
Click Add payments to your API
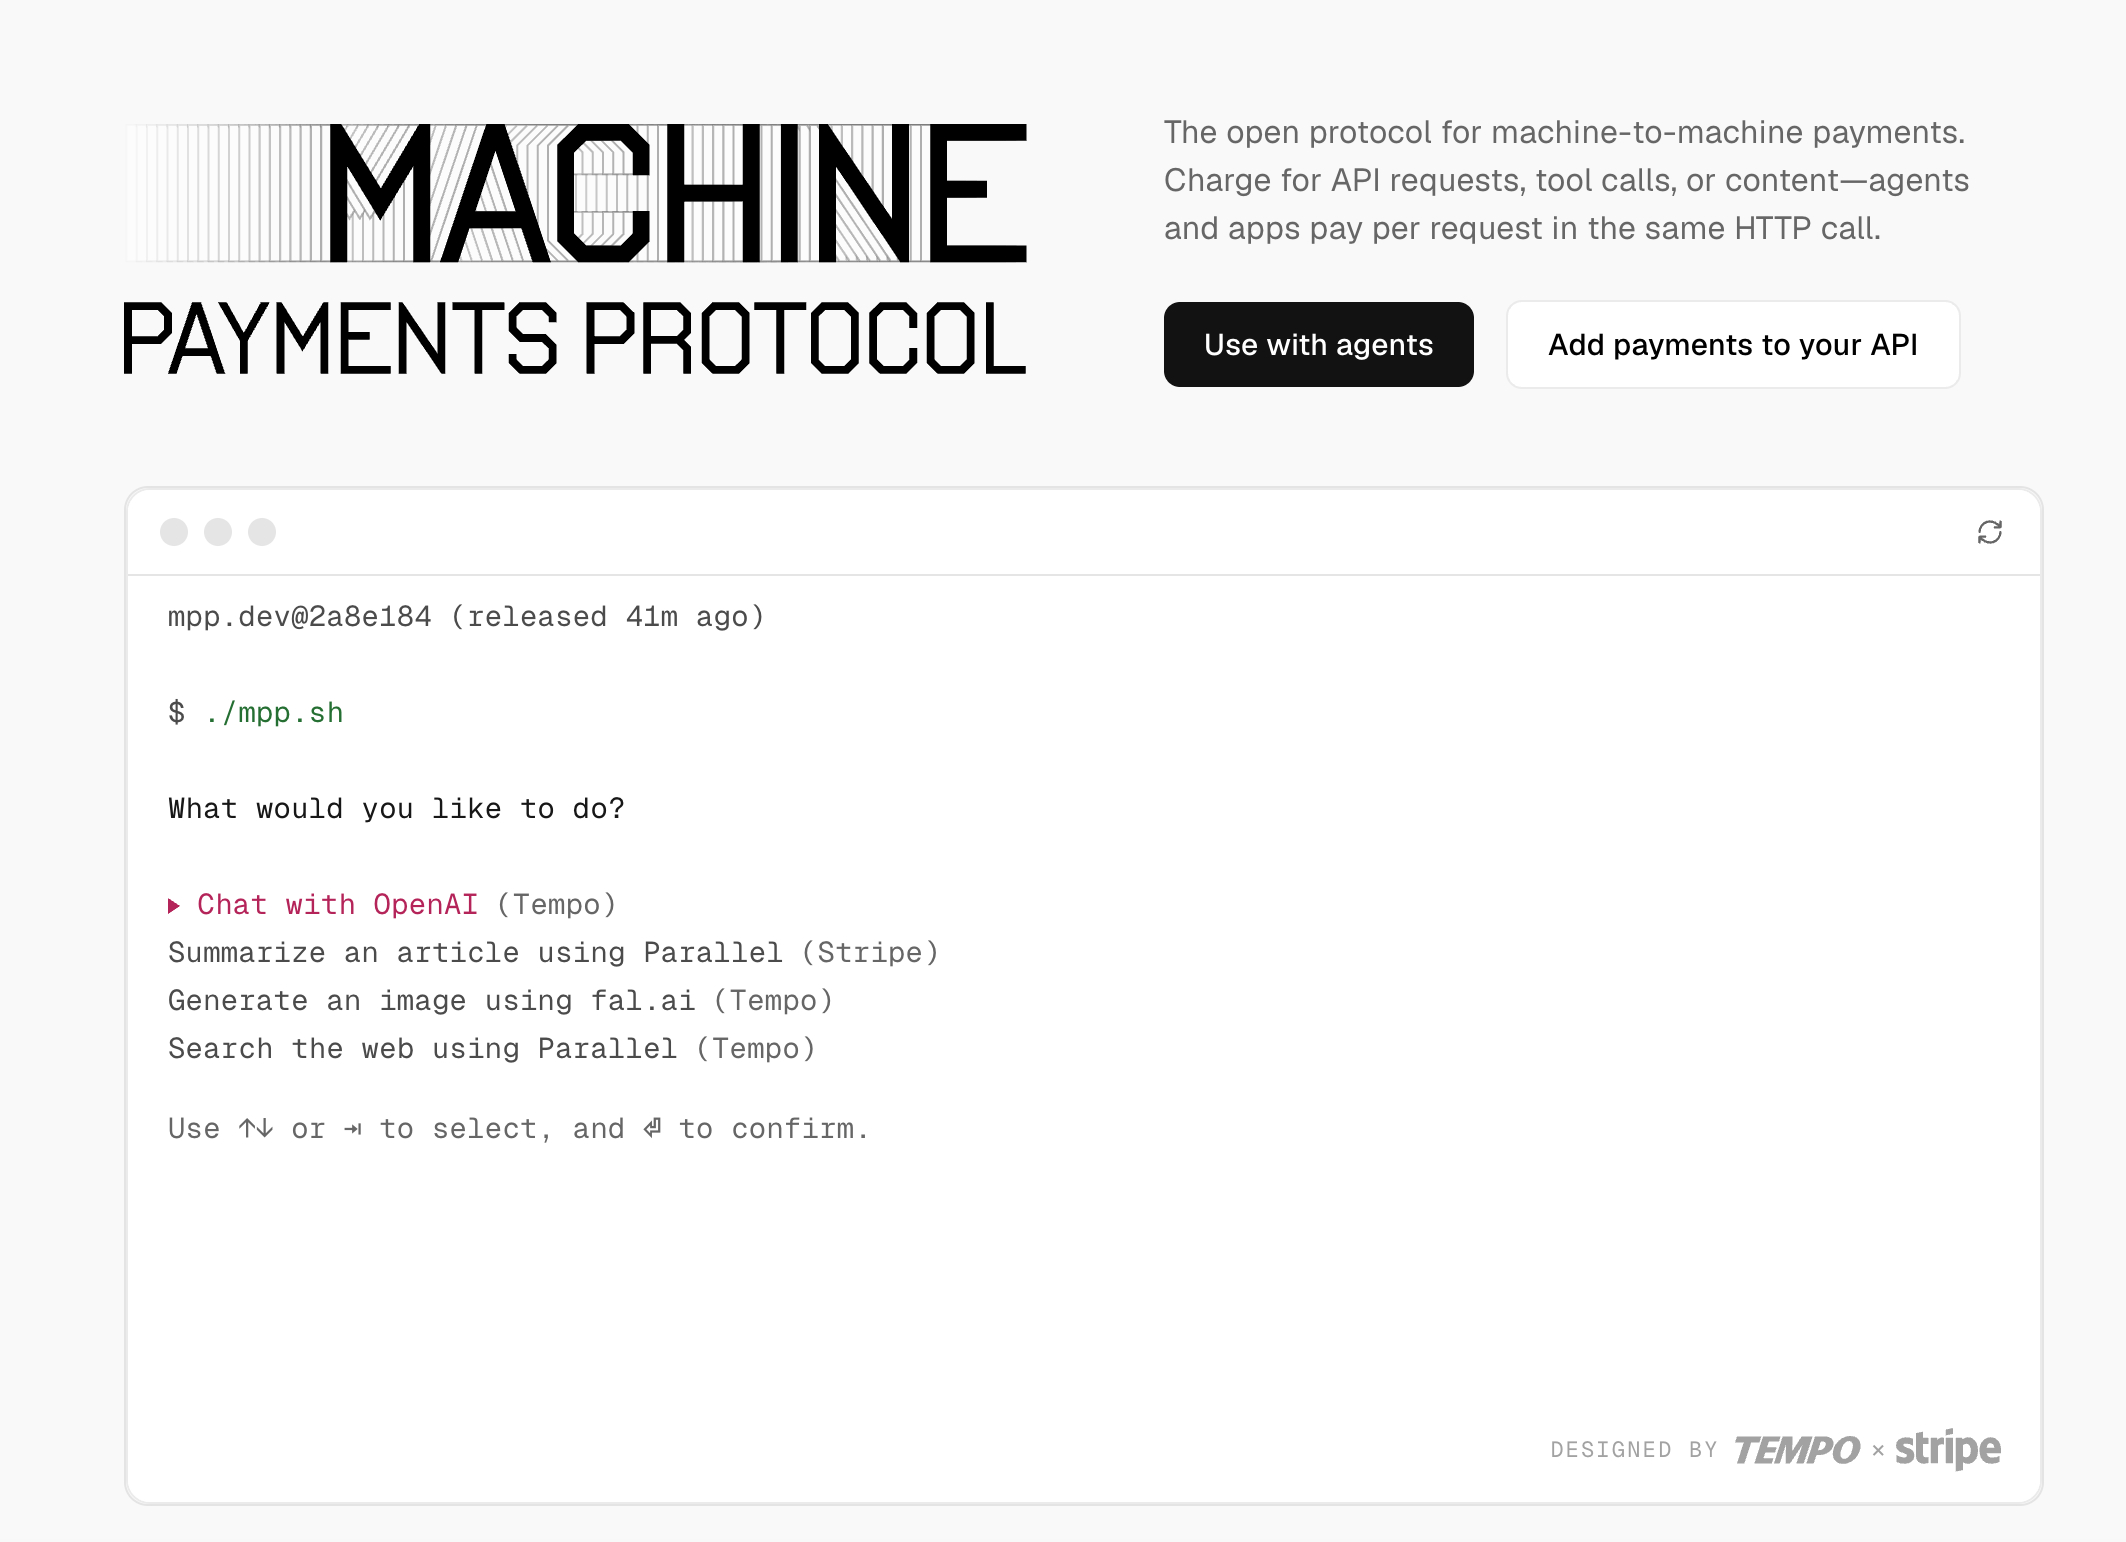1732,344
